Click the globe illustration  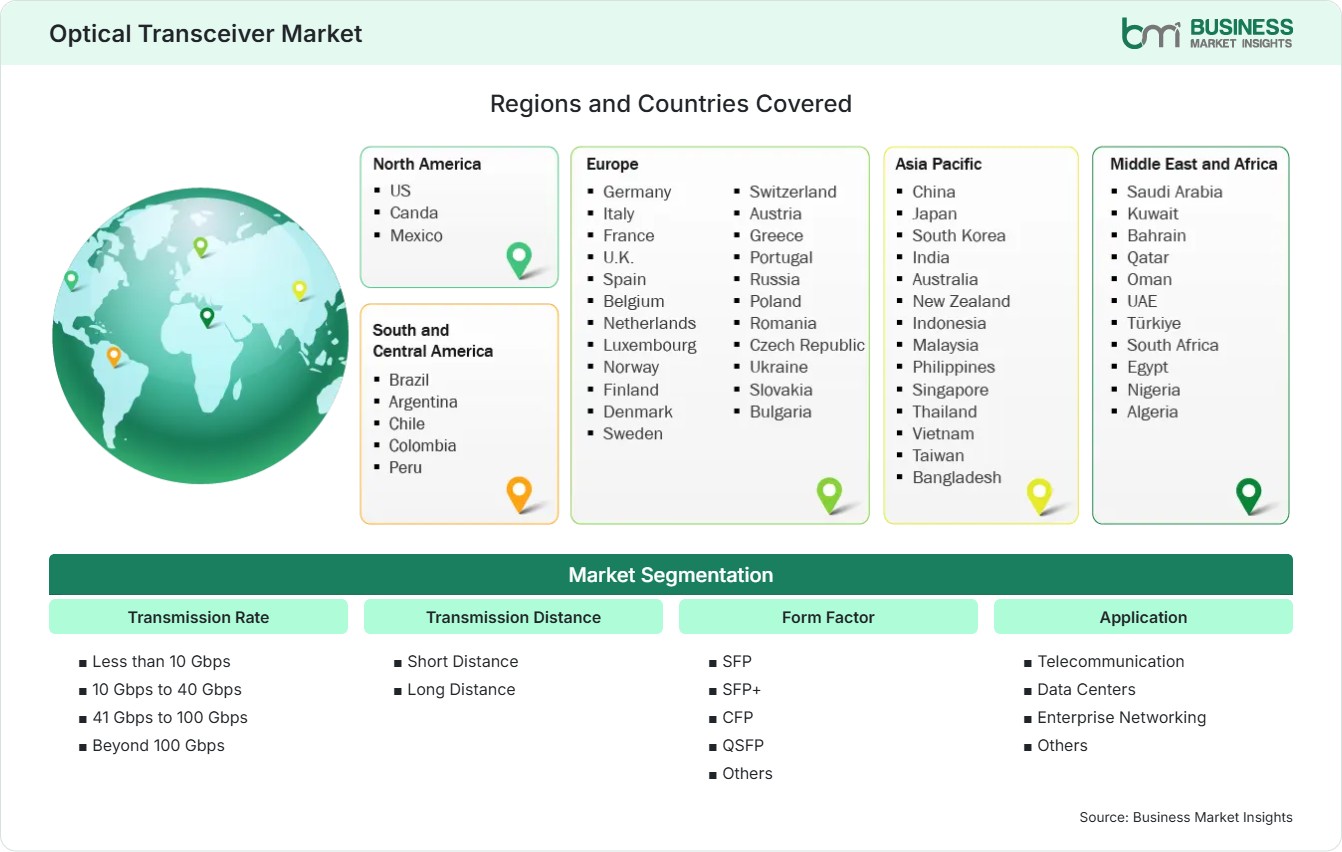(200, 336)
